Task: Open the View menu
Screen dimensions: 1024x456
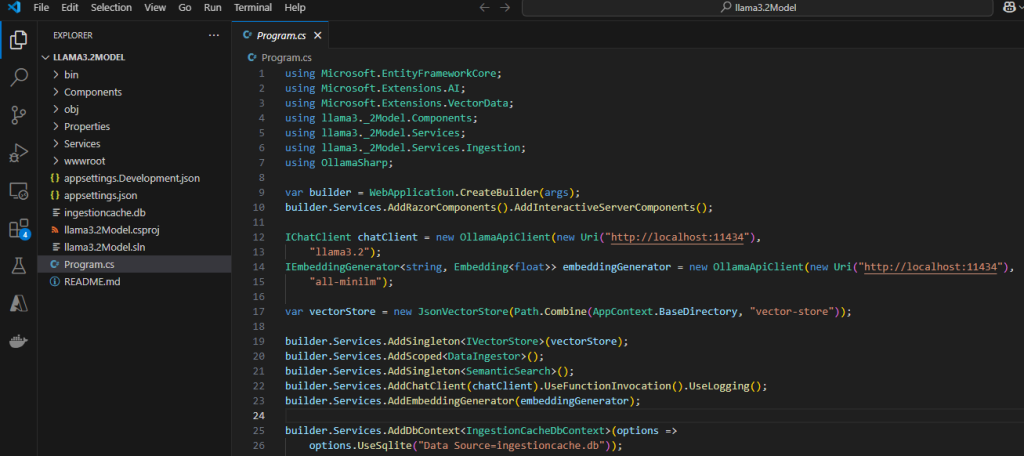Action: click(x=155, y=8)
